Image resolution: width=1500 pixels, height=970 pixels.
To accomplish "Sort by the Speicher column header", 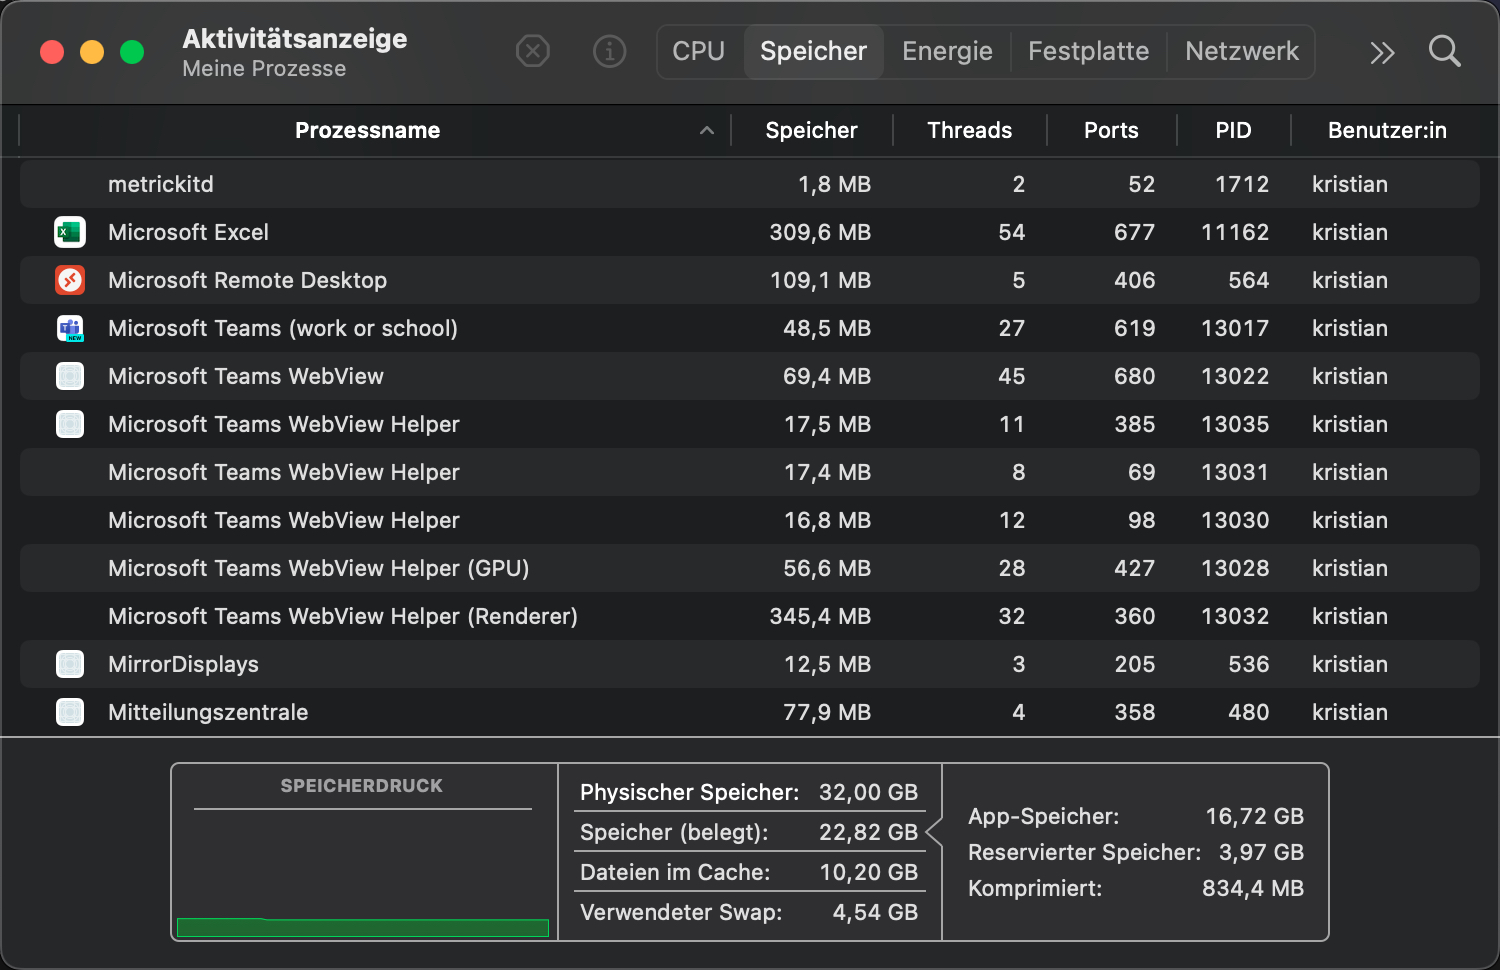I will [x=811, y=131].
